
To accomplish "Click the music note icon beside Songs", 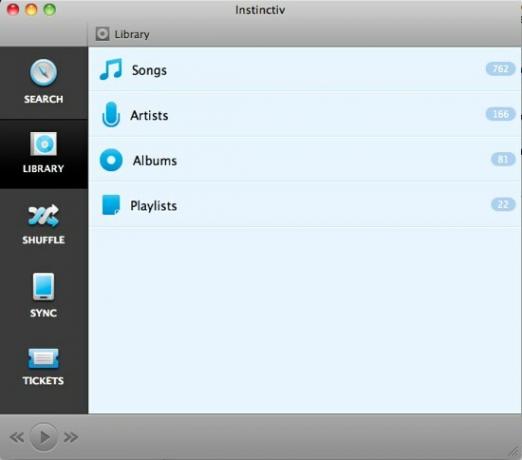I will (111, 69).
